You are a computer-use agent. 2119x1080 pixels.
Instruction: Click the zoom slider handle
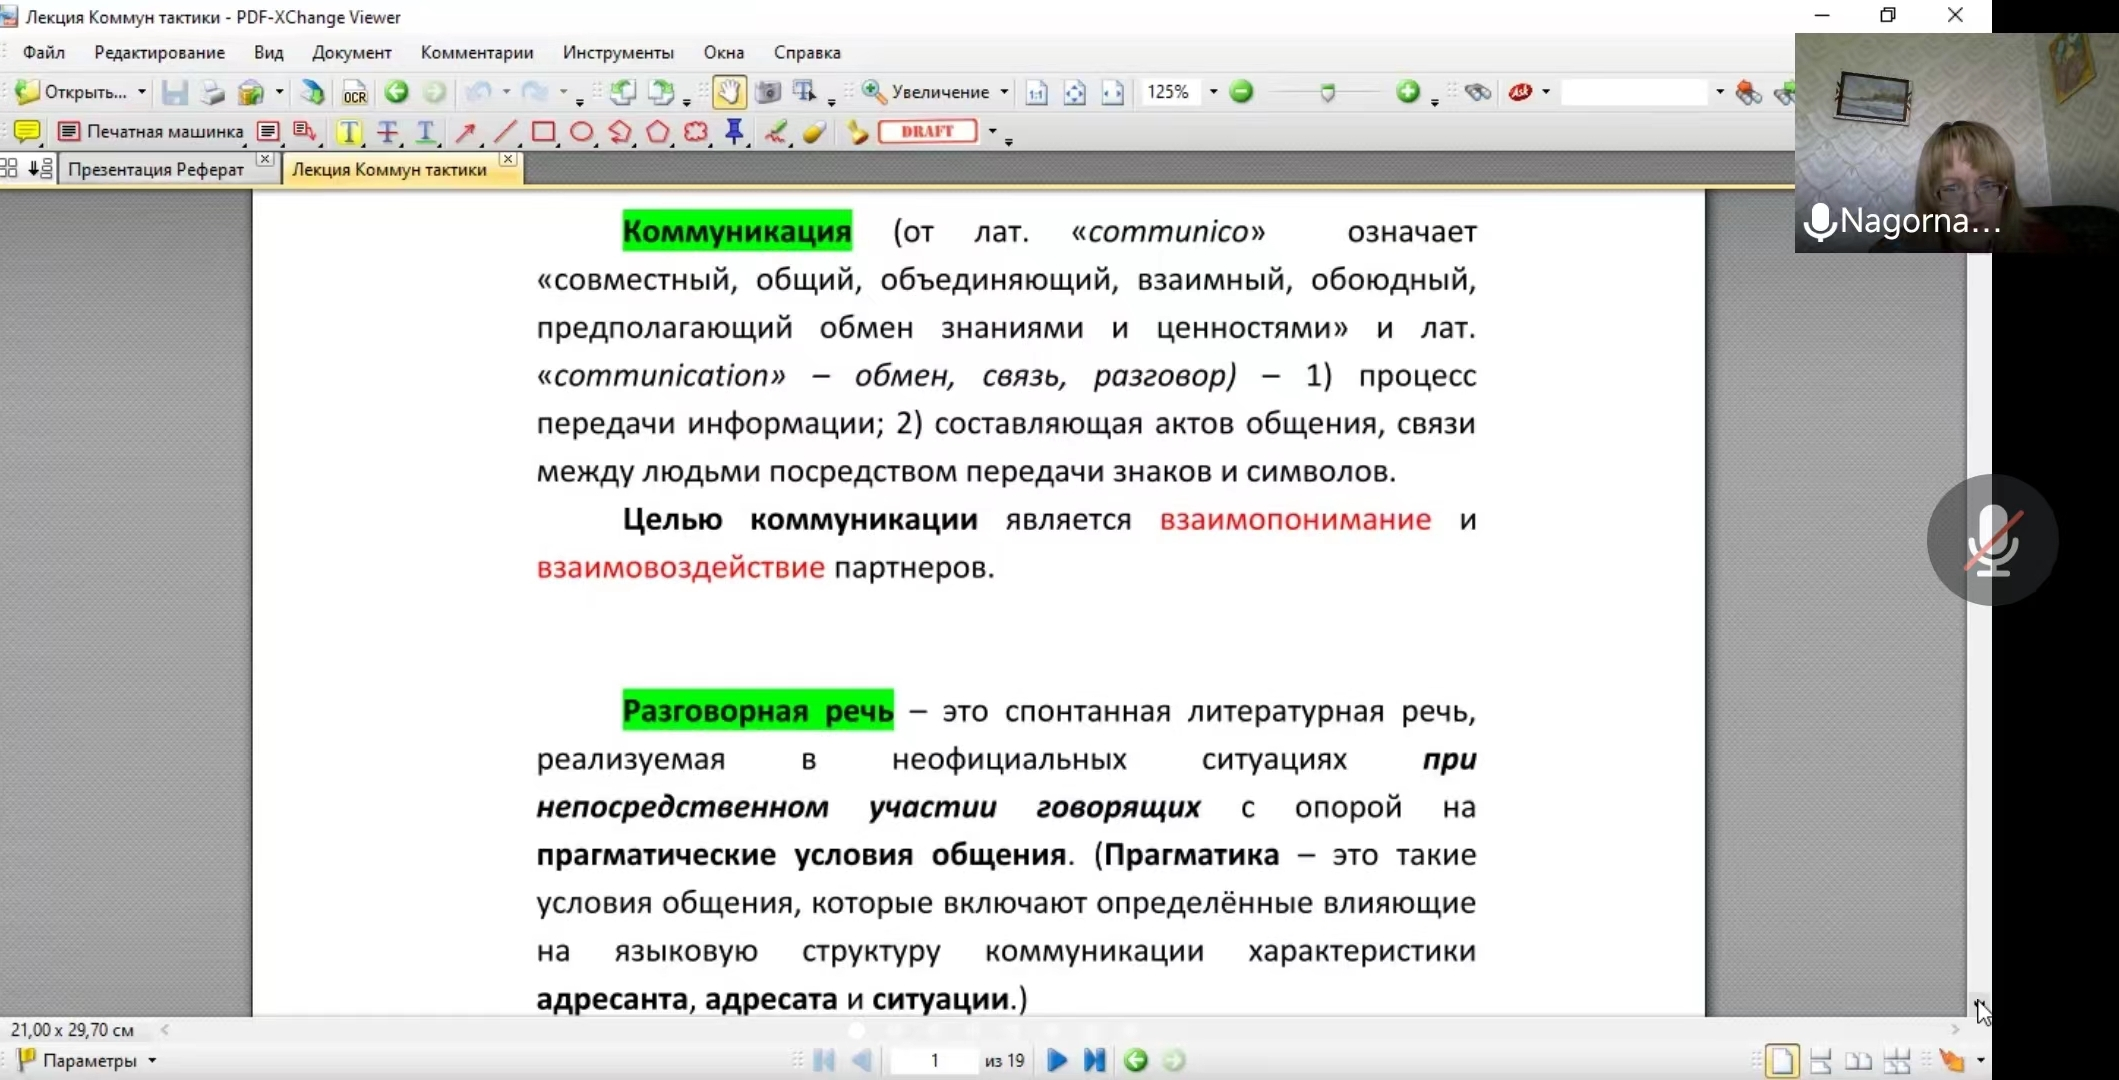(1327, 93)
